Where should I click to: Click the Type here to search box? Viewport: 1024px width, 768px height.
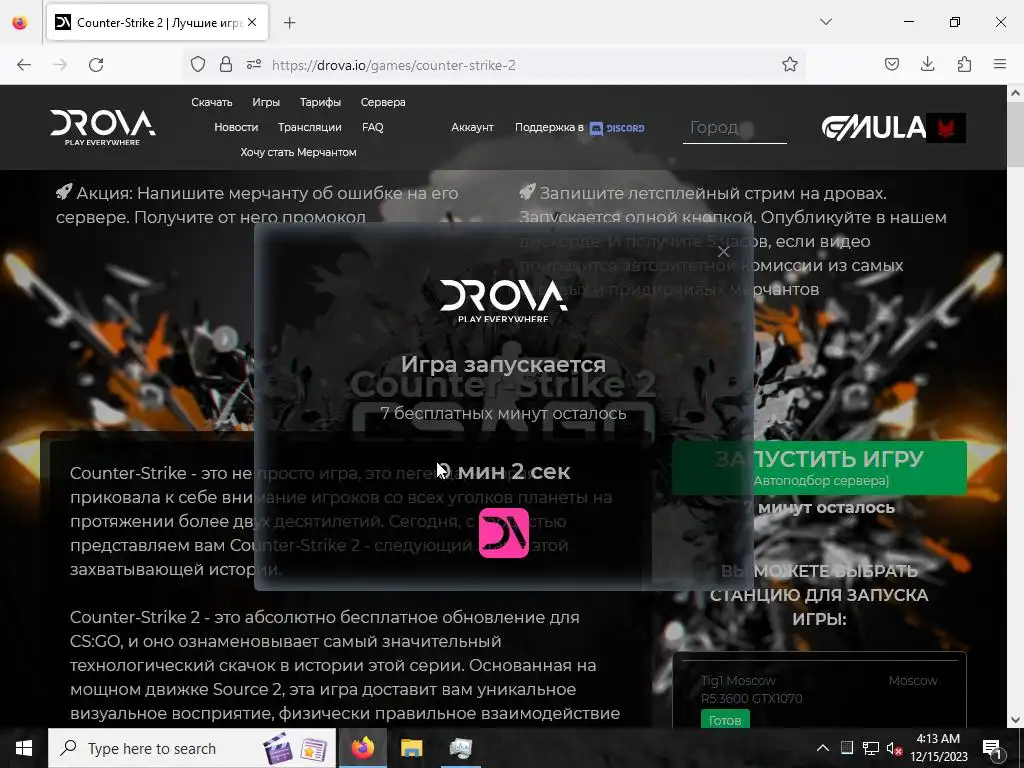click(192, 748)
